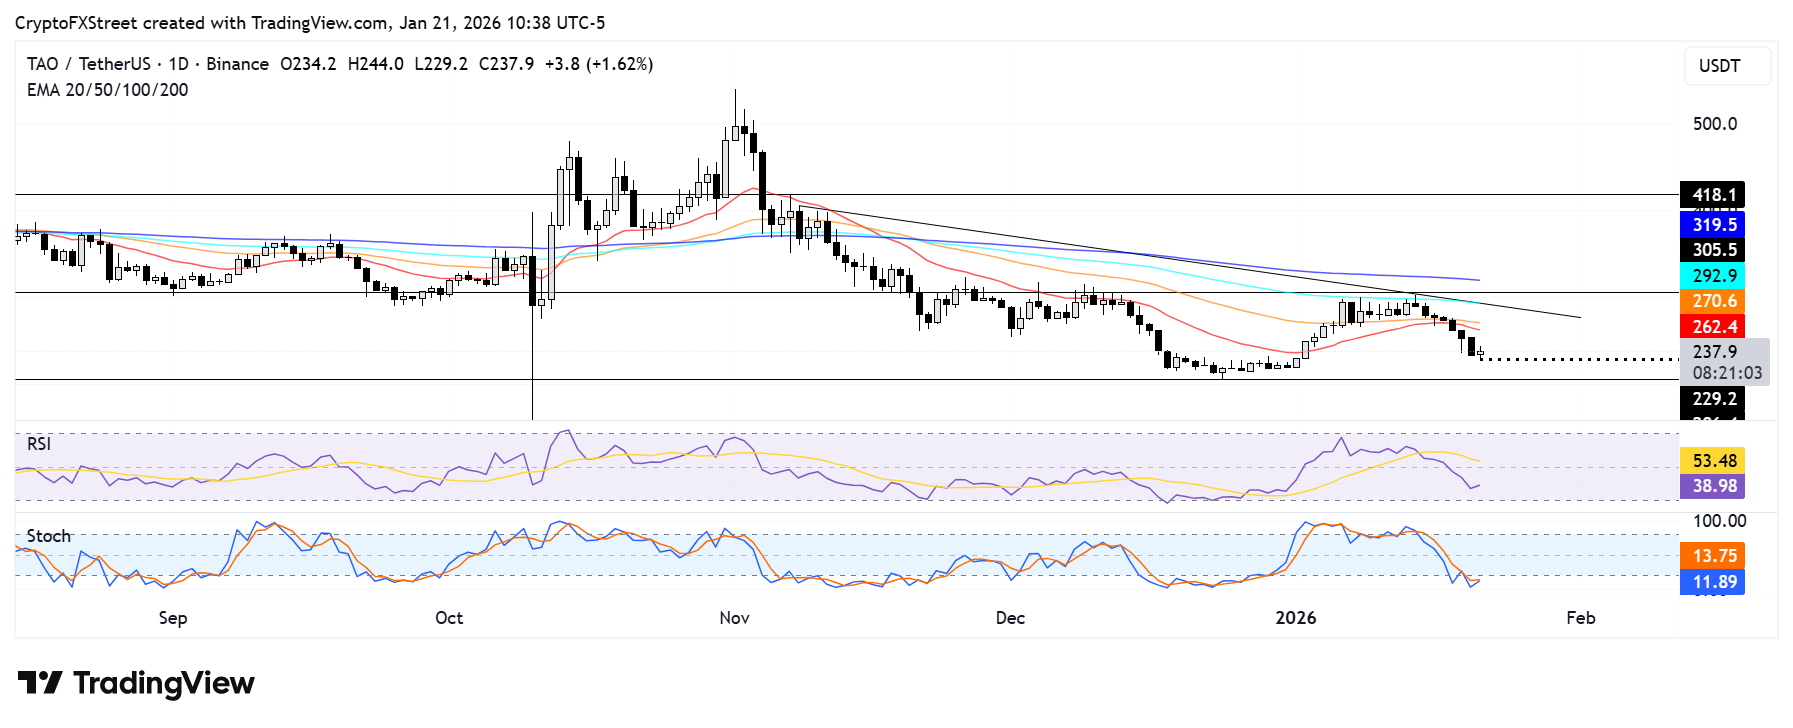The image size is (1793, 728).
Task: Click the cyan 292.9 EMA price tag
Action: (x=1713, y=276)
